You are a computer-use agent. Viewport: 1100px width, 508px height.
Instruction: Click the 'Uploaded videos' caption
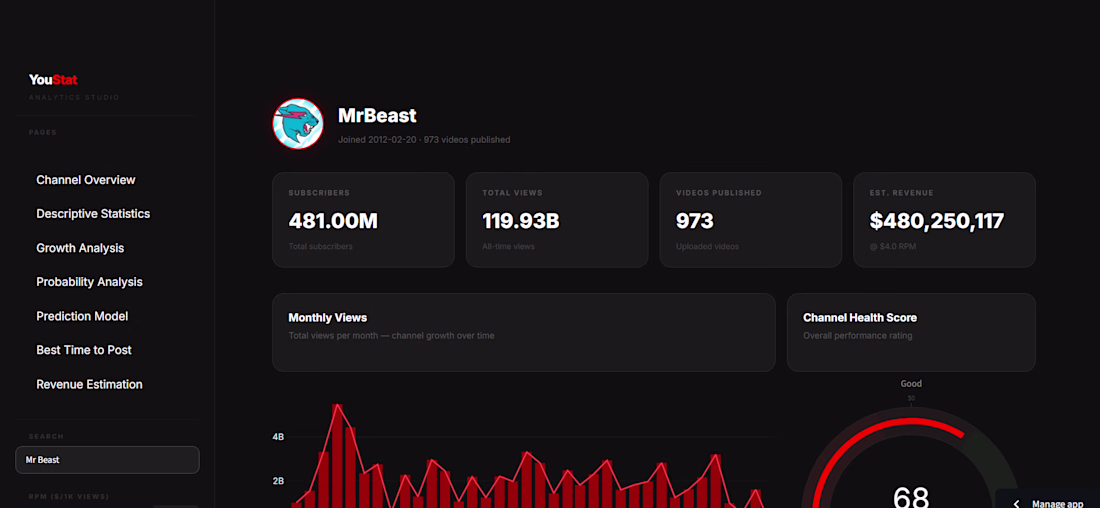[707, 246]
